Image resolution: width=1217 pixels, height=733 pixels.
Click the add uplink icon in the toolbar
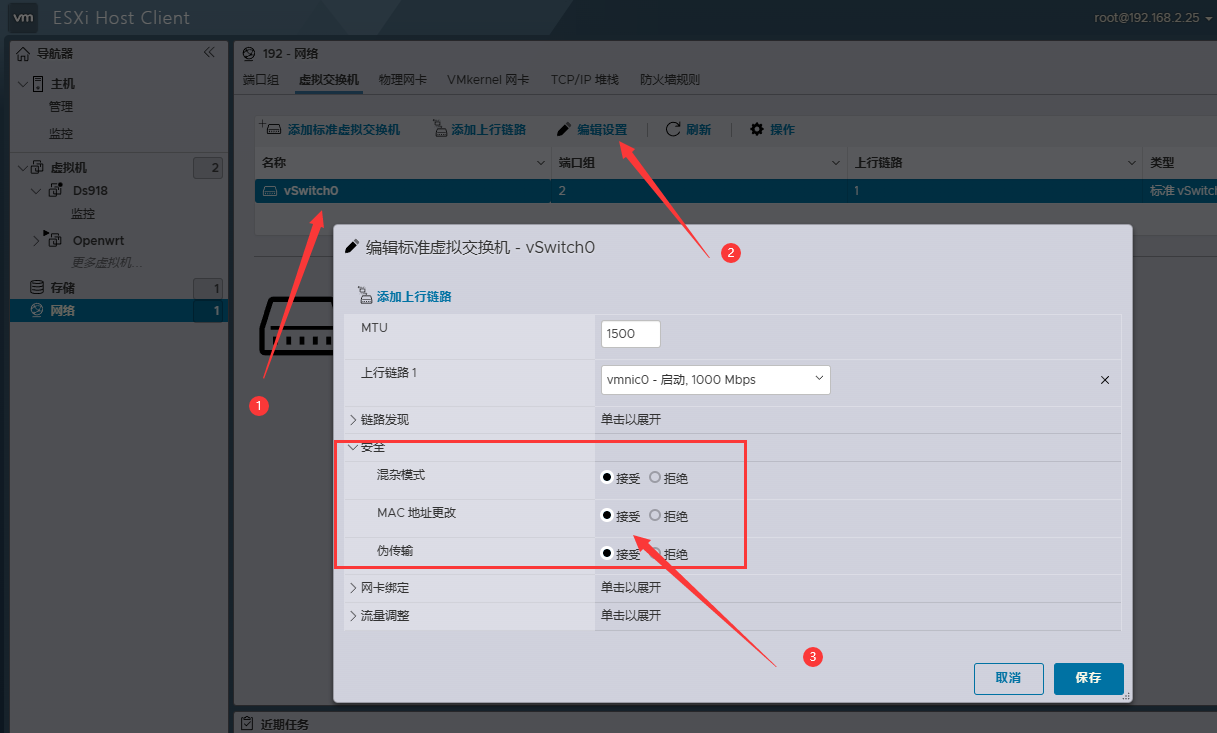440,128
